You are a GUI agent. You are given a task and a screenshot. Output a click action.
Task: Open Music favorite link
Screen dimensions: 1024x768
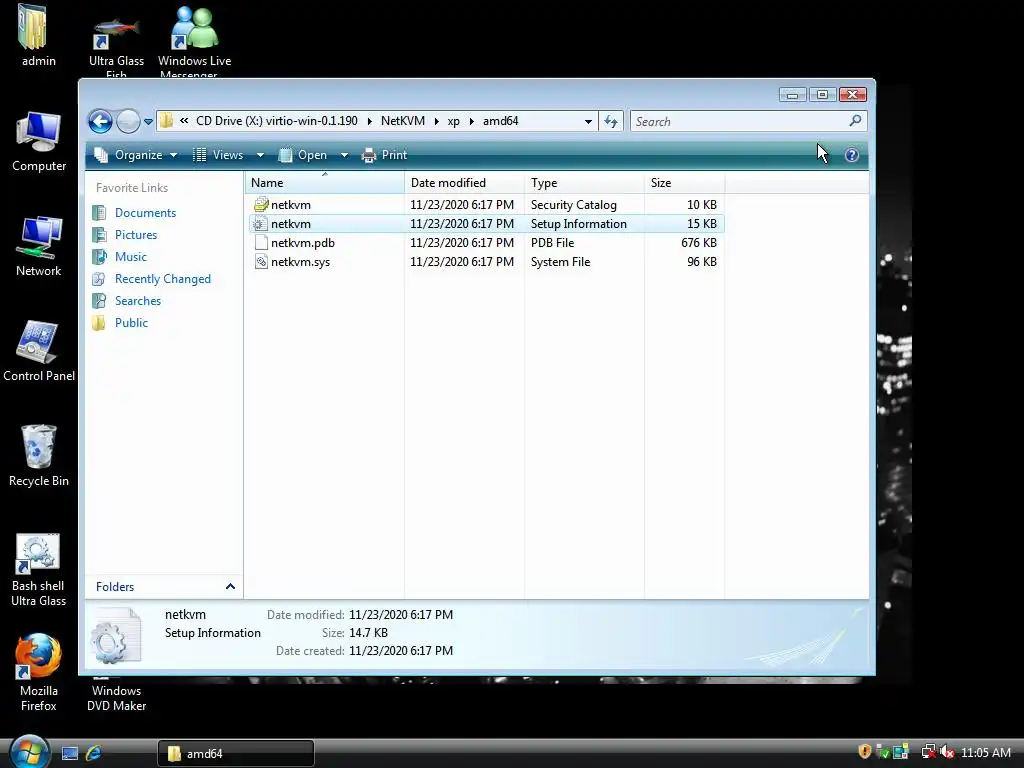point(131,257)
